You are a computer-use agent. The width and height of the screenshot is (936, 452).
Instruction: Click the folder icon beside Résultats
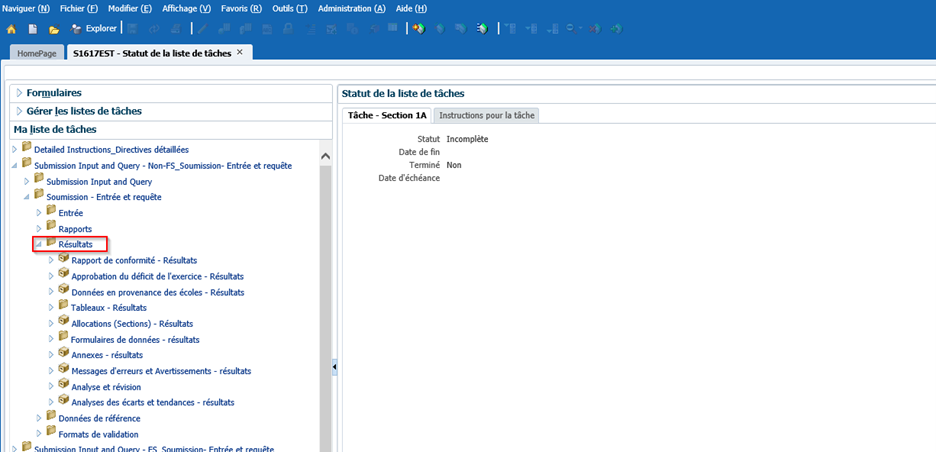(x=51, y=244)
